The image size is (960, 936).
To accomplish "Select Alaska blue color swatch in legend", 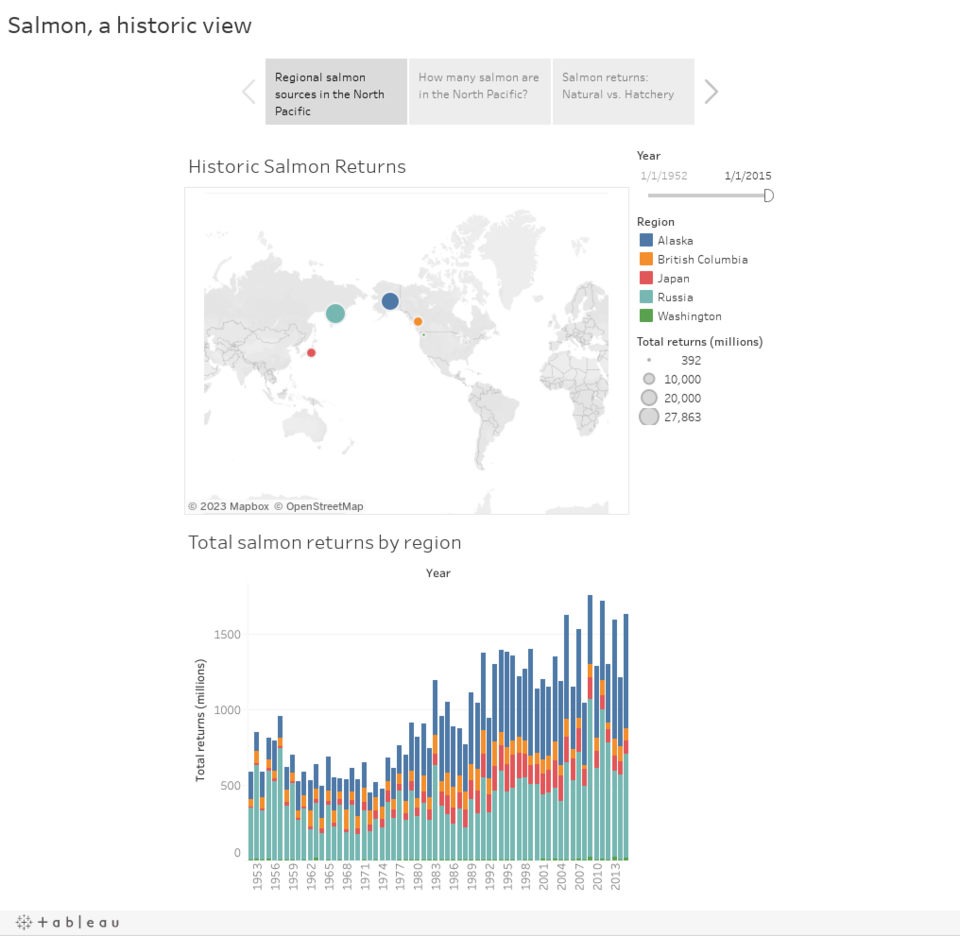I will pyautogui.click(x=646, y=240).
